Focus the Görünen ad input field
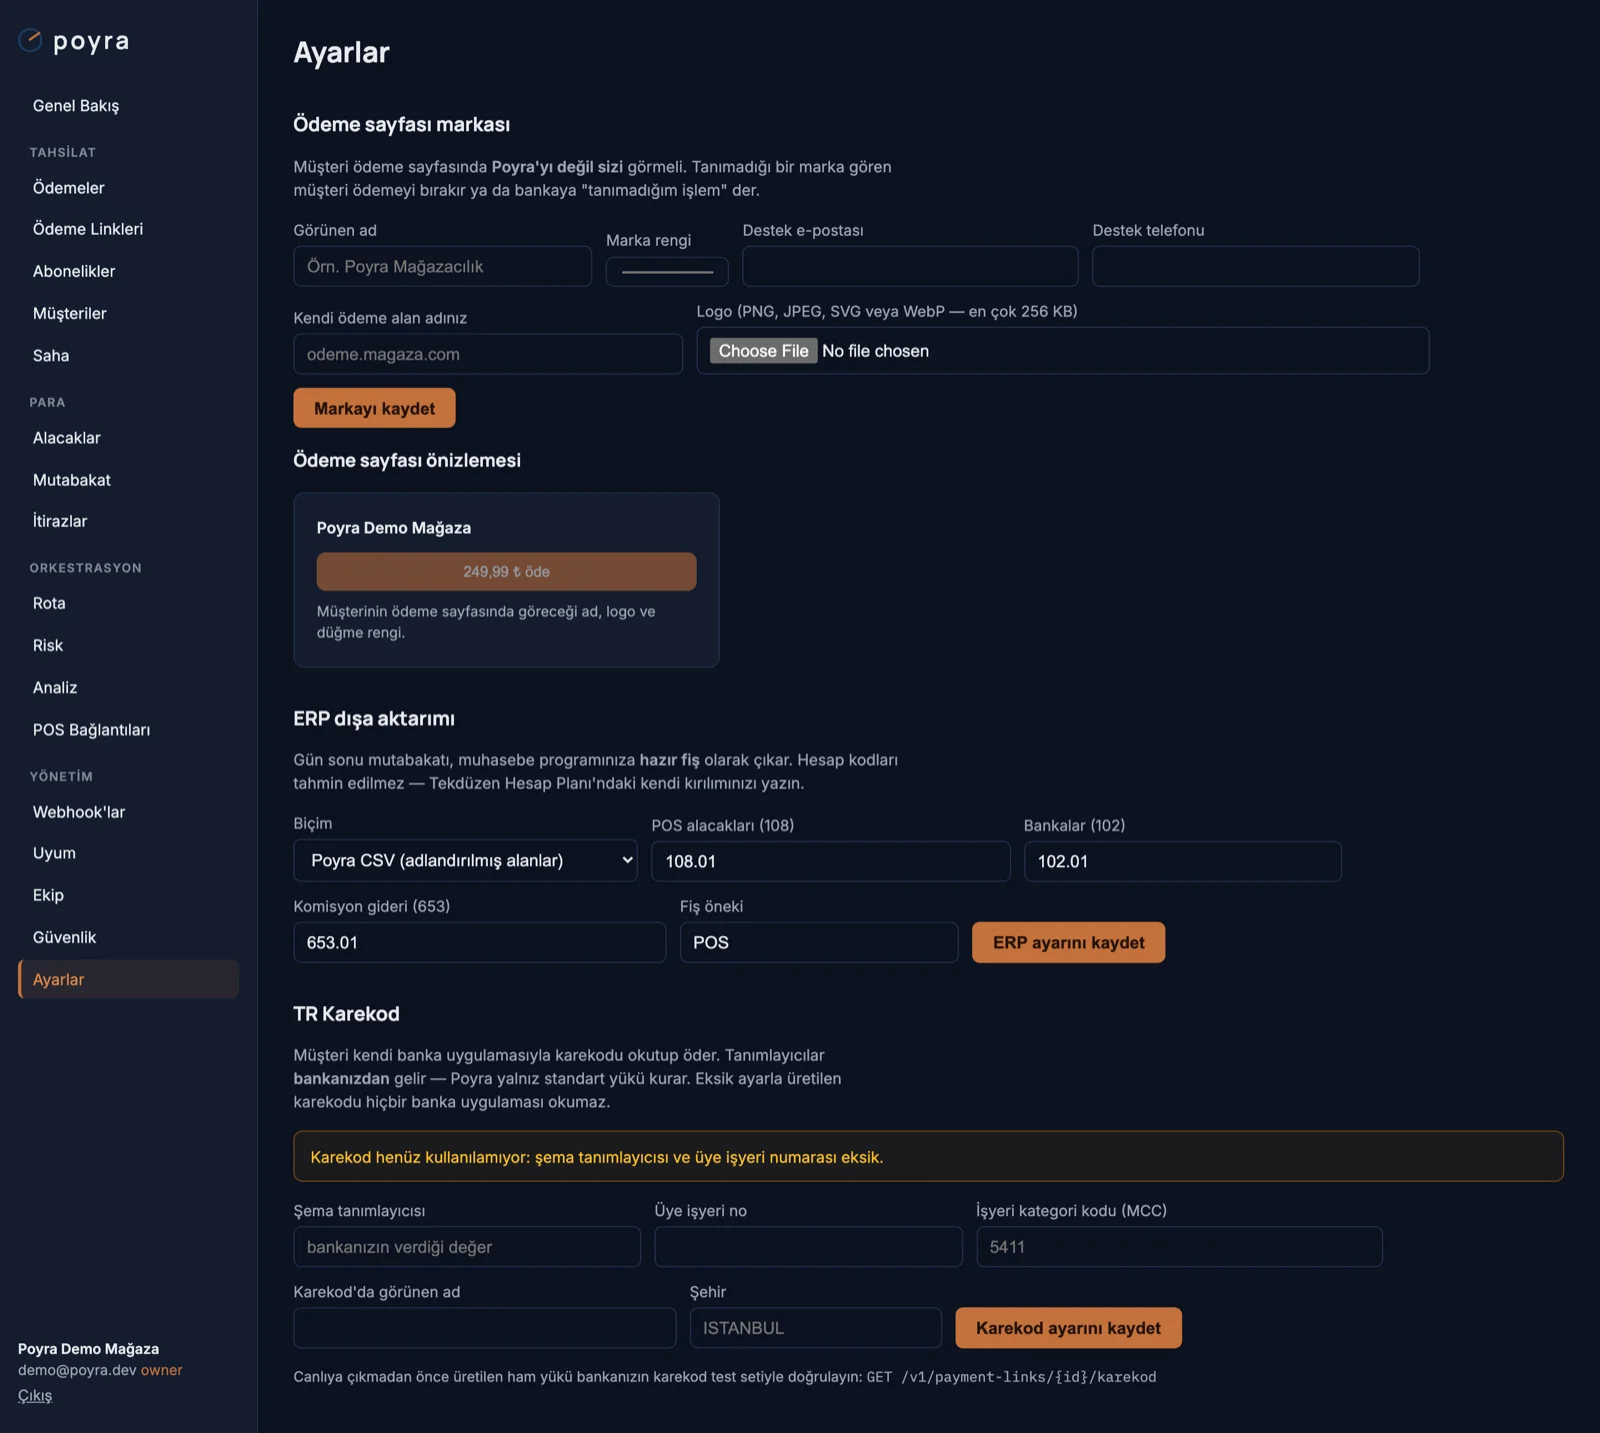Image resolution: width=1600 pixels, height=1433 pixels. tap(442, 266)
